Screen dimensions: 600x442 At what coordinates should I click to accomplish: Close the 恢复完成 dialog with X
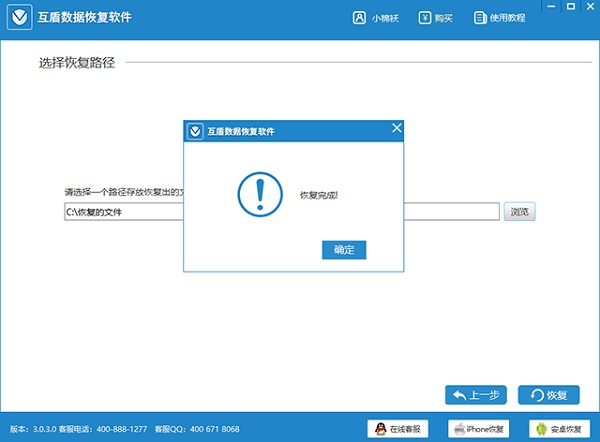coord(396,129)
